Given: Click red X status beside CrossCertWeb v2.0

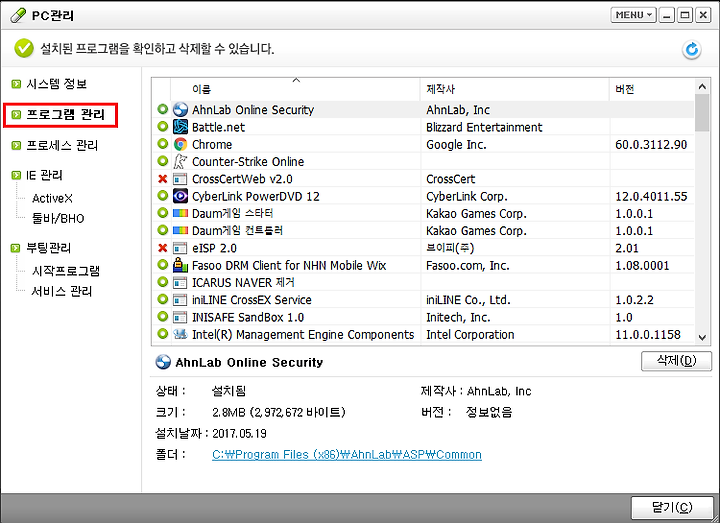Looking at the screenshot, I should tap(163, 179).
